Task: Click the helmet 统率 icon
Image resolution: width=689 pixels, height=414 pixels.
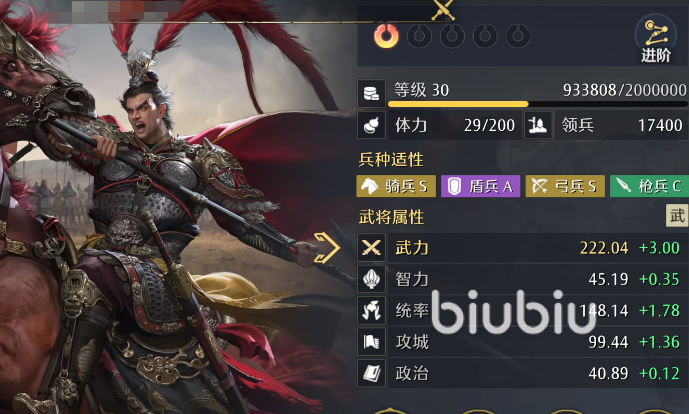Action: [x=371, y=310]
